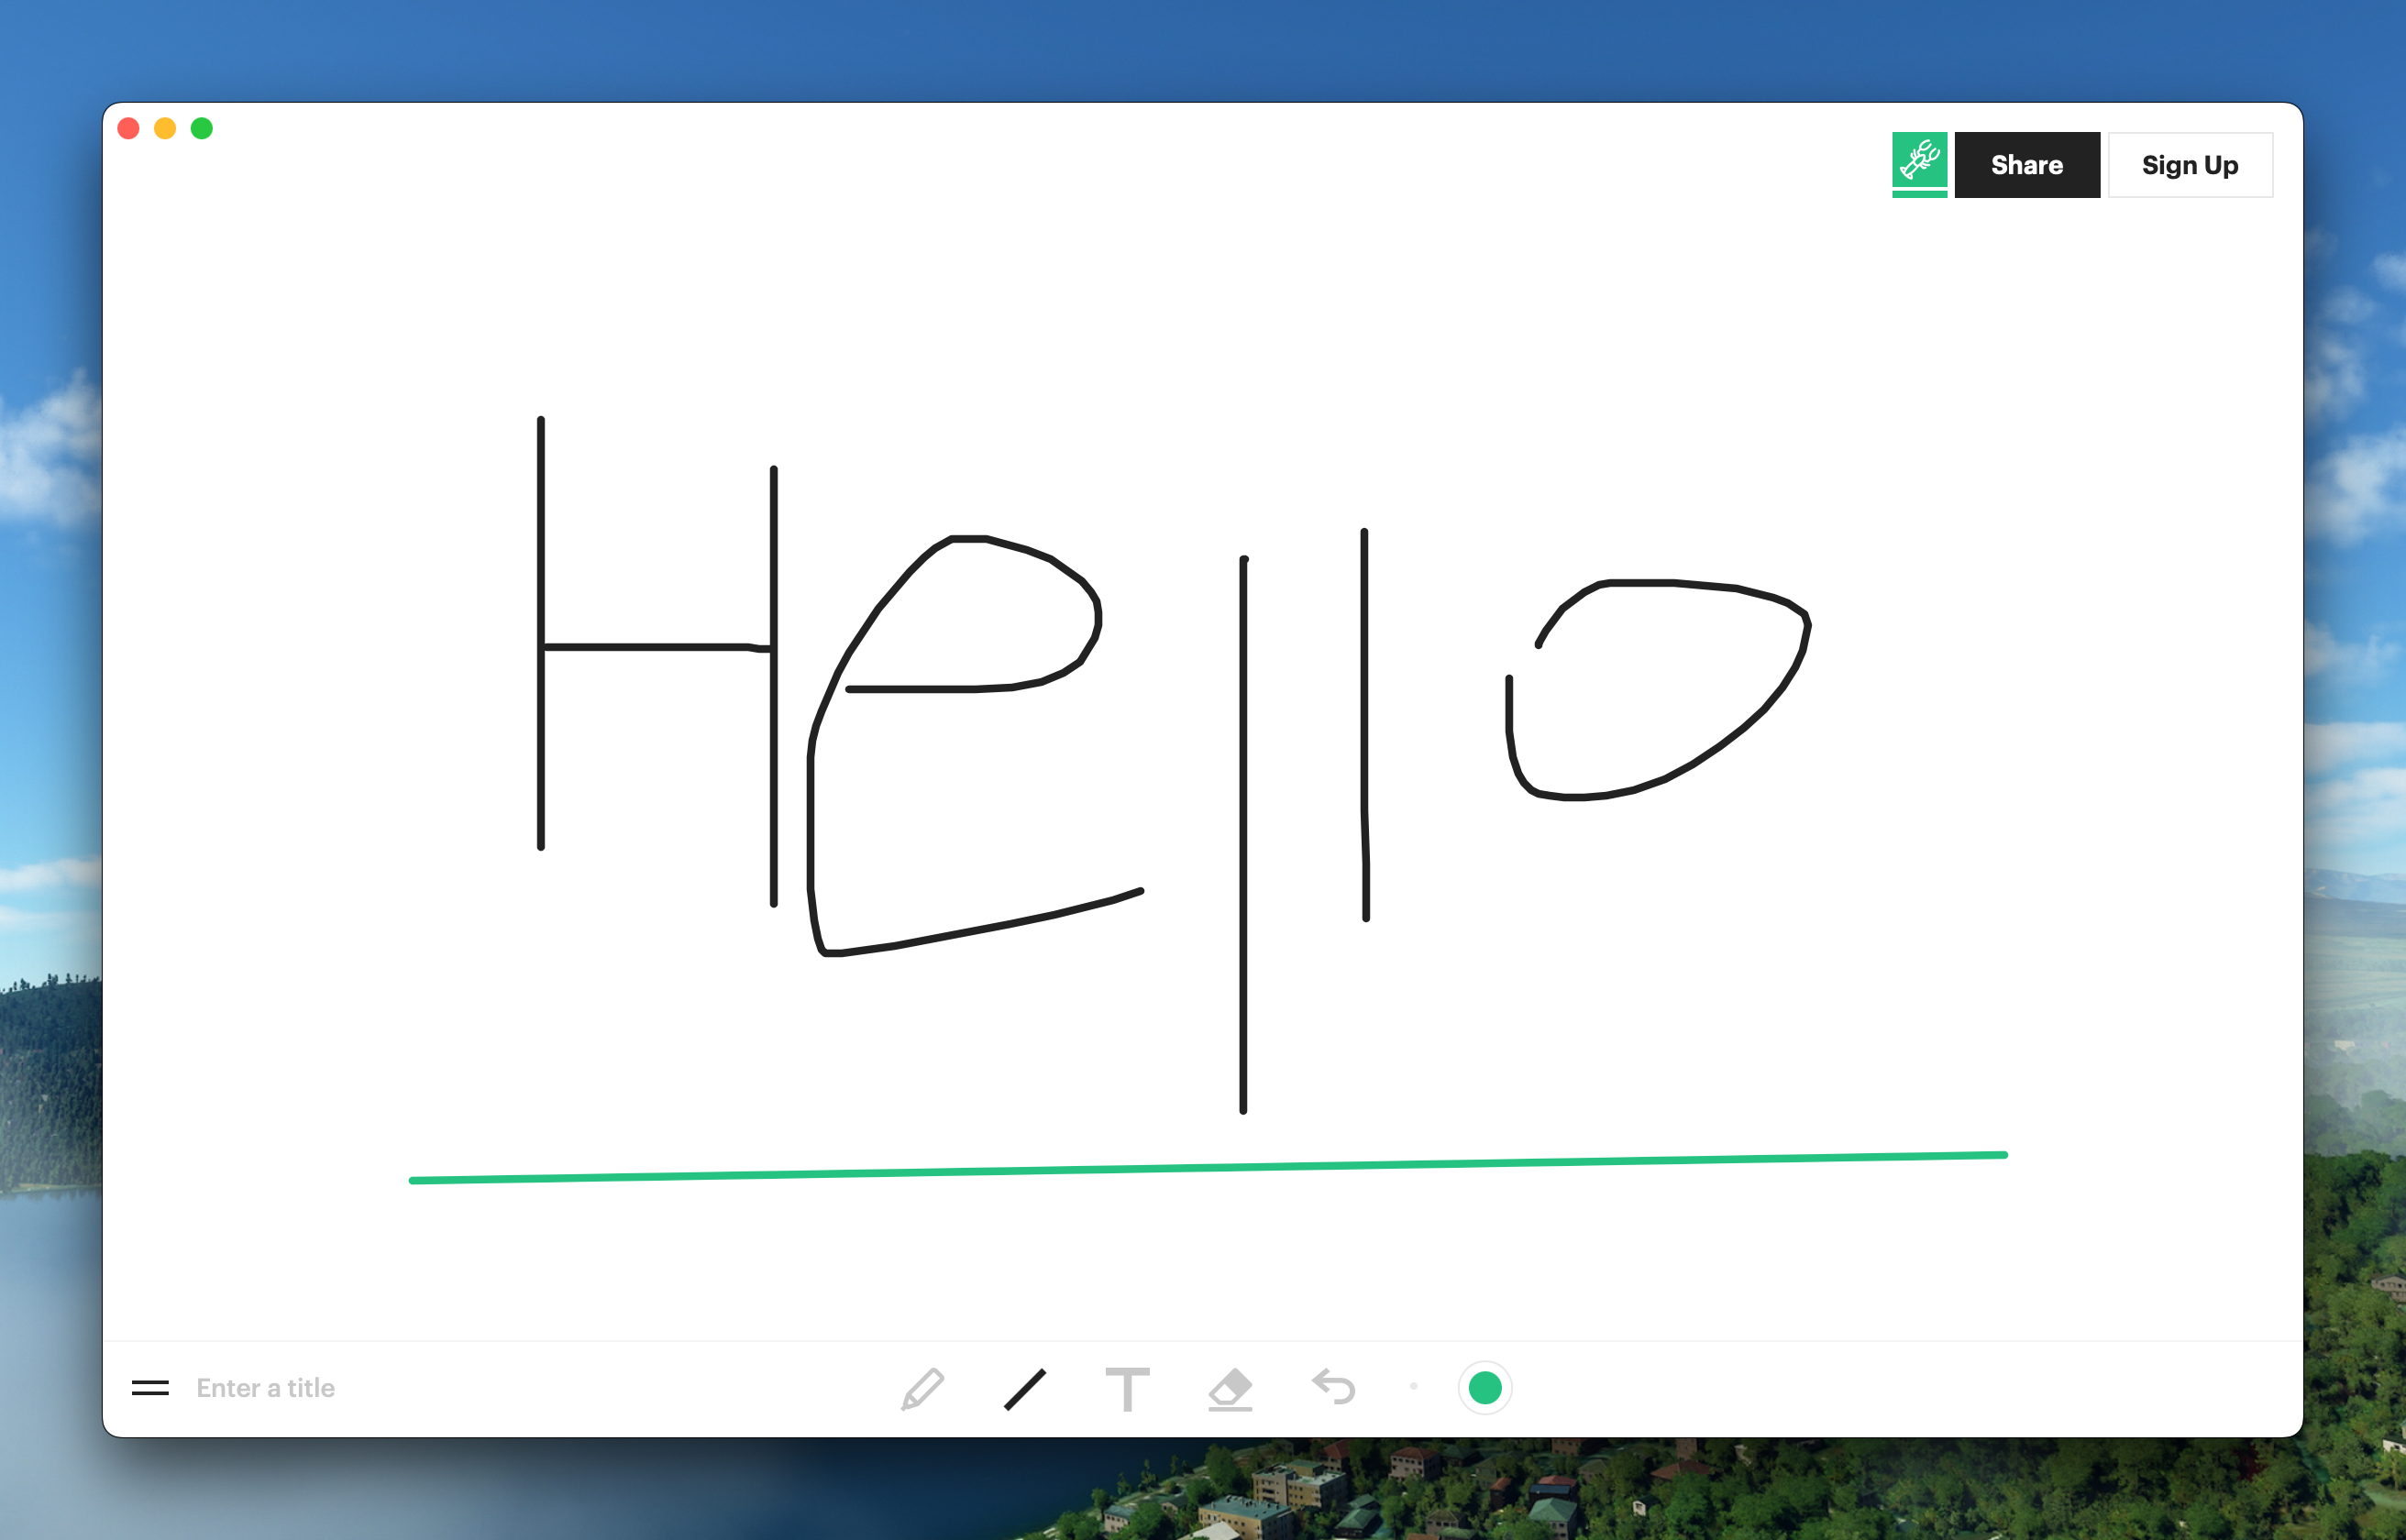
Task: Click the Sign Up button
Action: (2190, 165)
